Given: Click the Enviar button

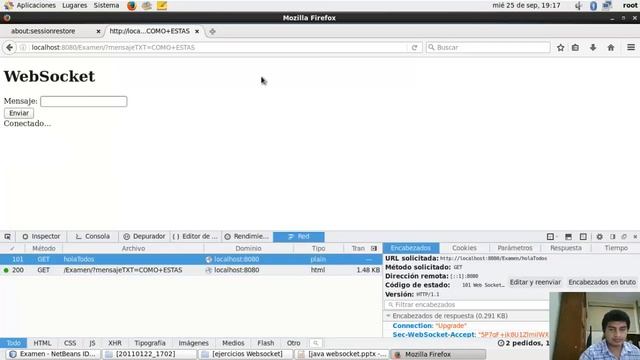Looking at the screenshot, I should tap(19, 113).
